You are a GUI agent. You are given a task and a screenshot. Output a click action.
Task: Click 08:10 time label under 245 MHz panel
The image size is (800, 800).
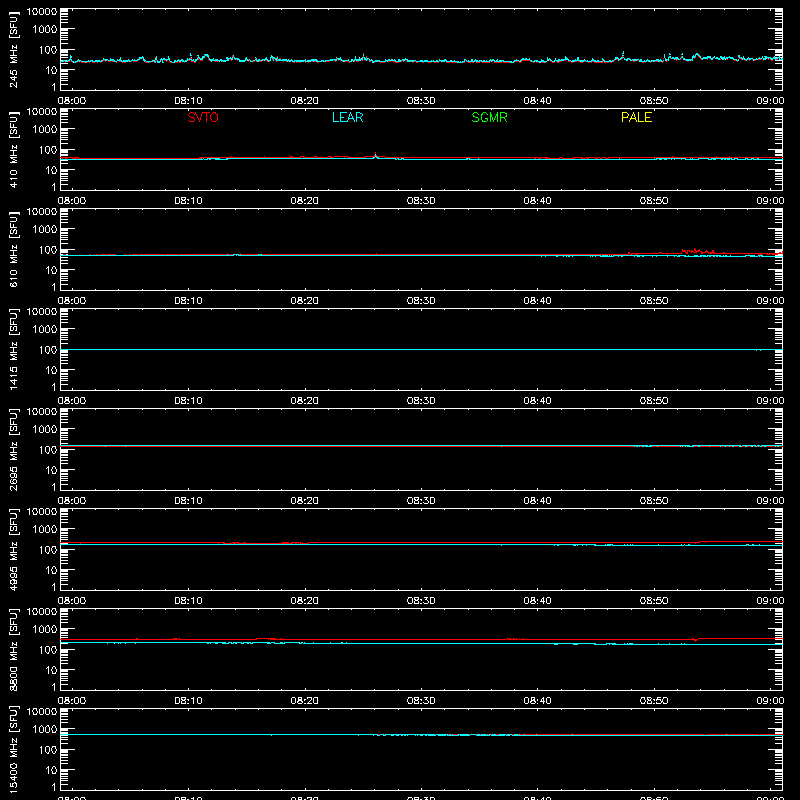(x=188, y=101)
